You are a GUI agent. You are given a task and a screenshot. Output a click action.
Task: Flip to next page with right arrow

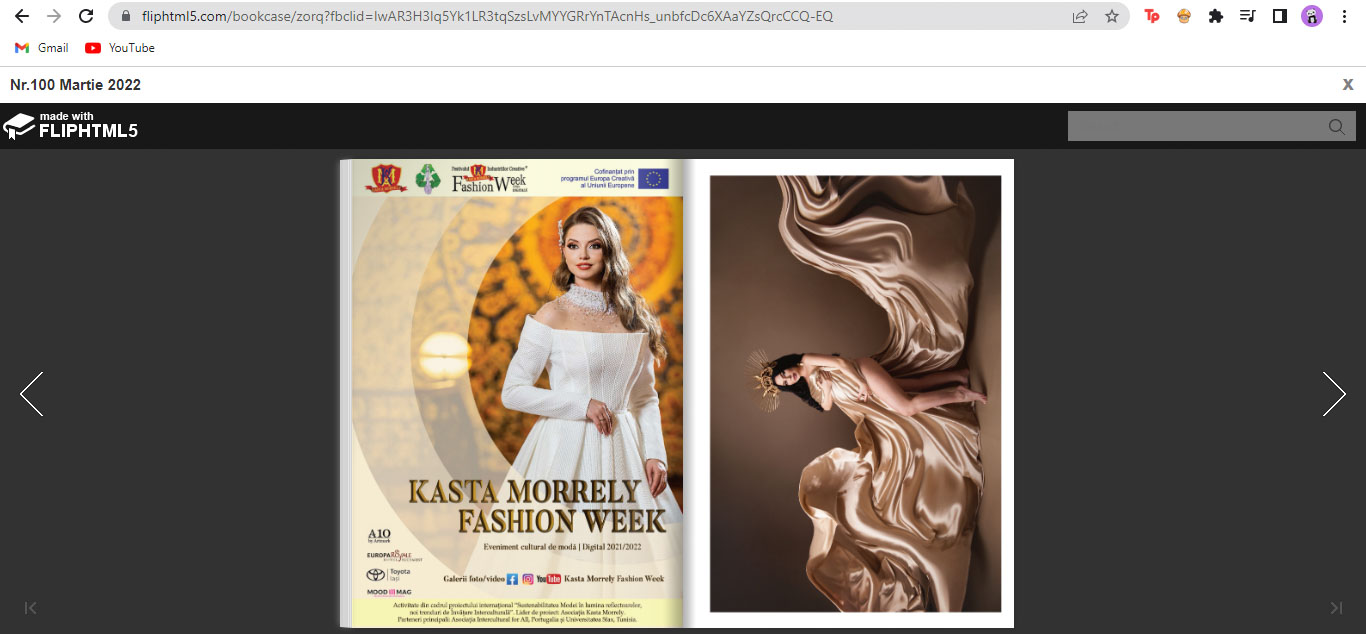click(x=1334, y=394)
